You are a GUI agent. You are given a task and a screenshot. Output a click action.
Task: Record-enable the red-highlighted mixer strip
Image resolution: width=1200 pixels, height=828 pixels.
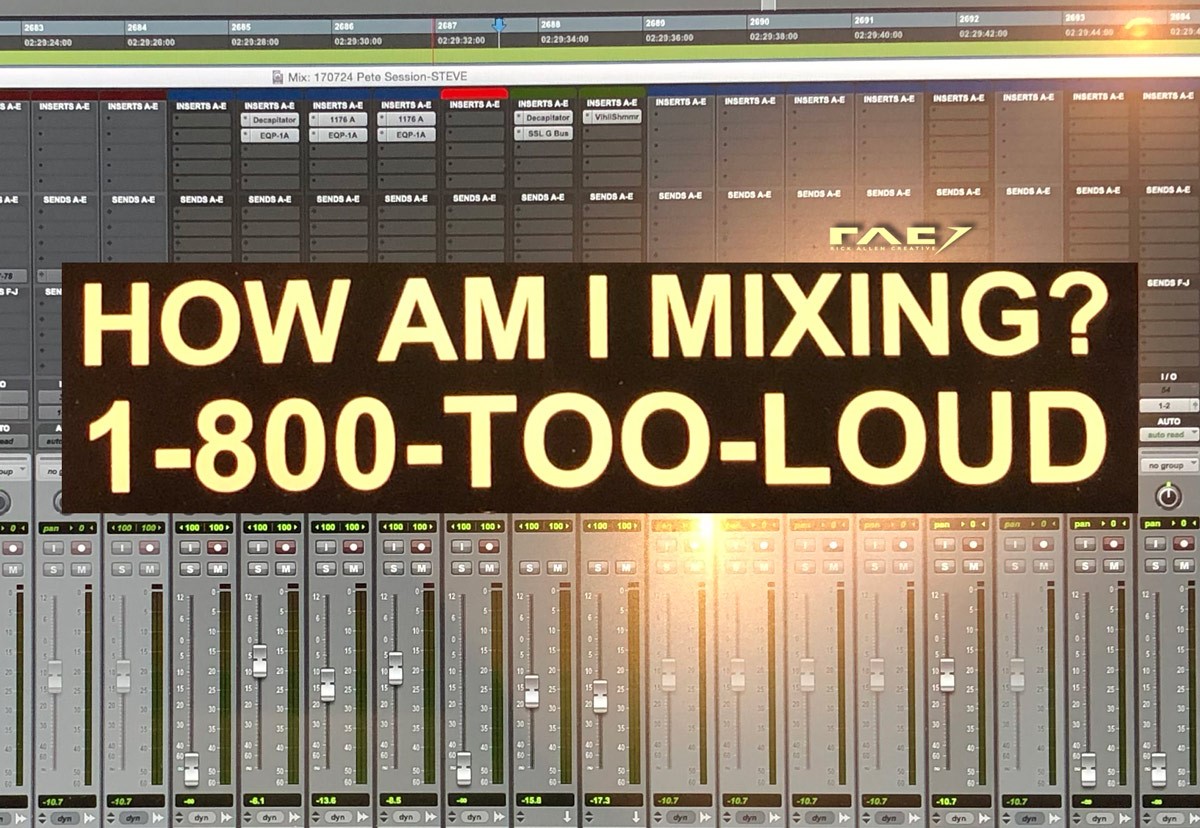[x=489, y=547]
